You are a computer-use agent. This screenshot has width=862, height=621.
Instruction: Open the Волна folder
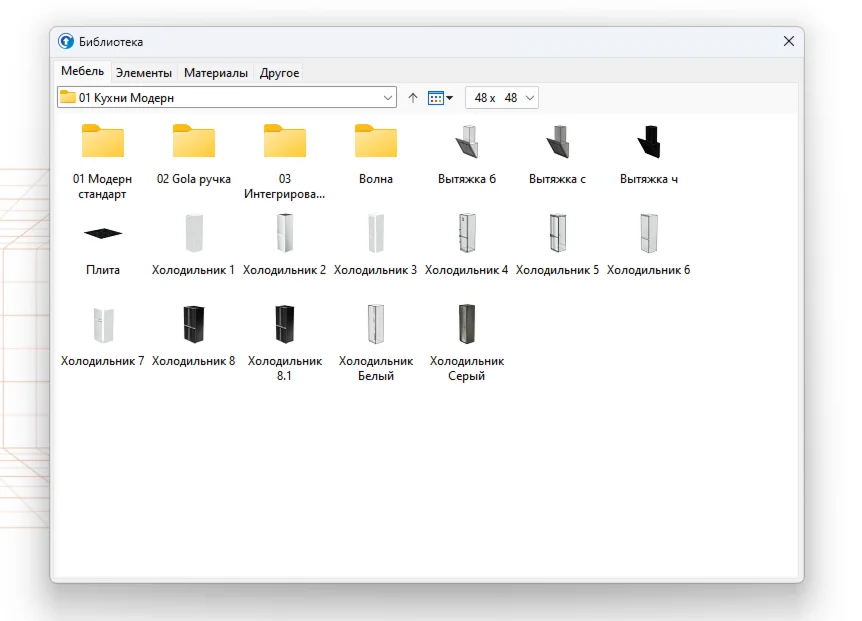(376, 144)
